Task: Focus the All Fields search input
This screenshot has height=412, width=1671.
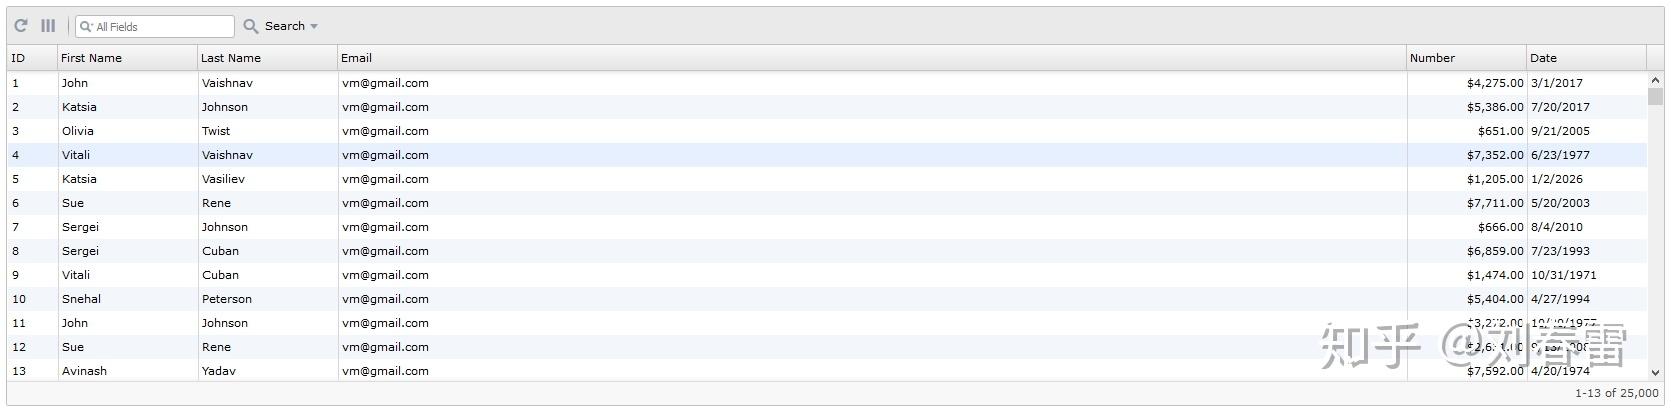Action: tap(160, 27)
